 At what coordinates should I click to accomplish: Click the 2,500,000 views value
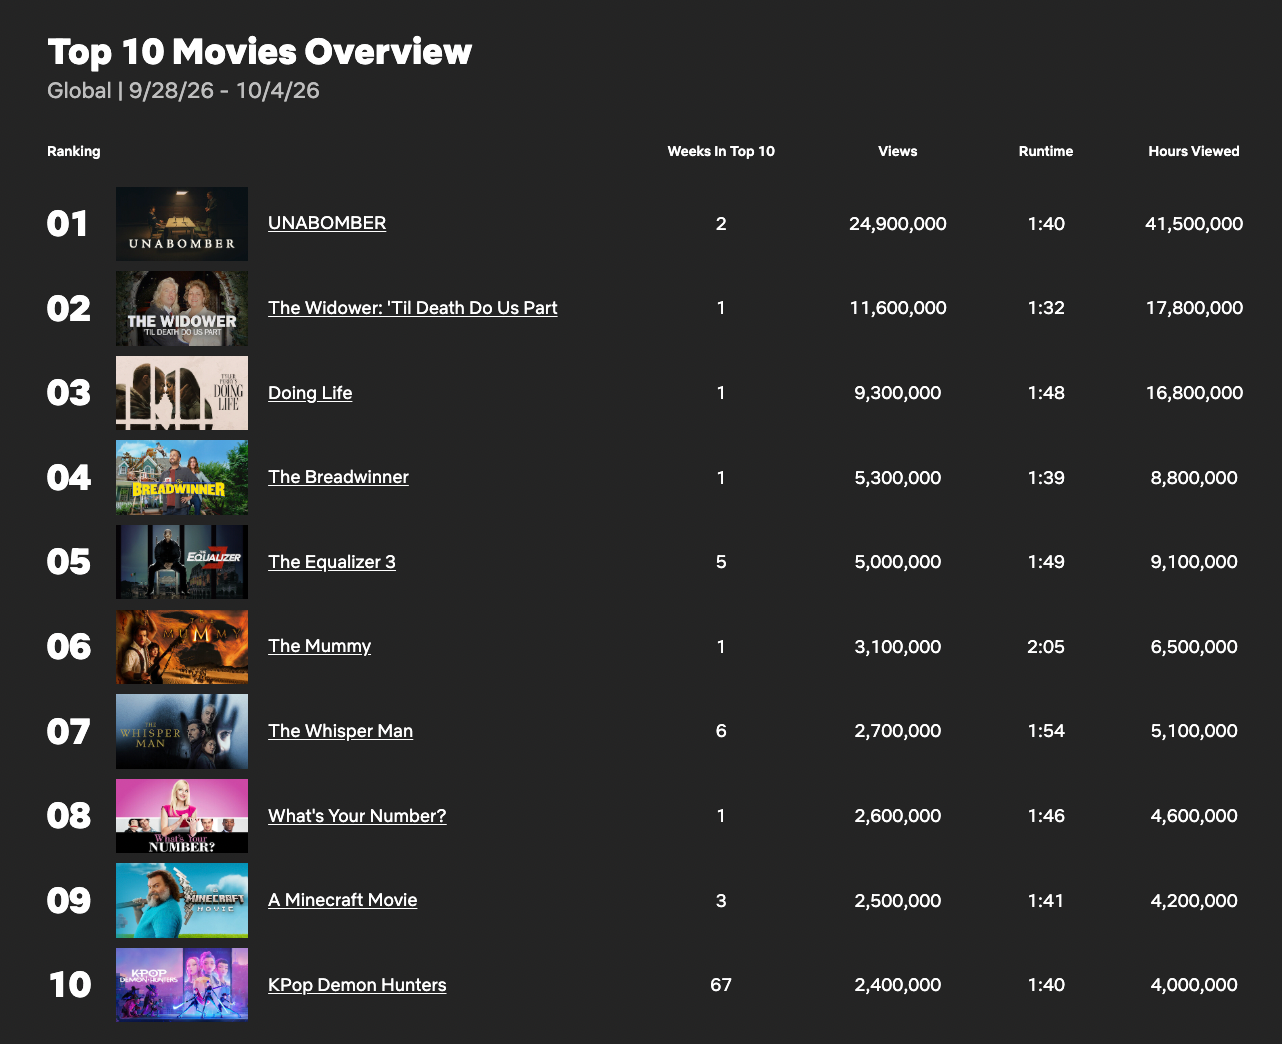(898, 901)
